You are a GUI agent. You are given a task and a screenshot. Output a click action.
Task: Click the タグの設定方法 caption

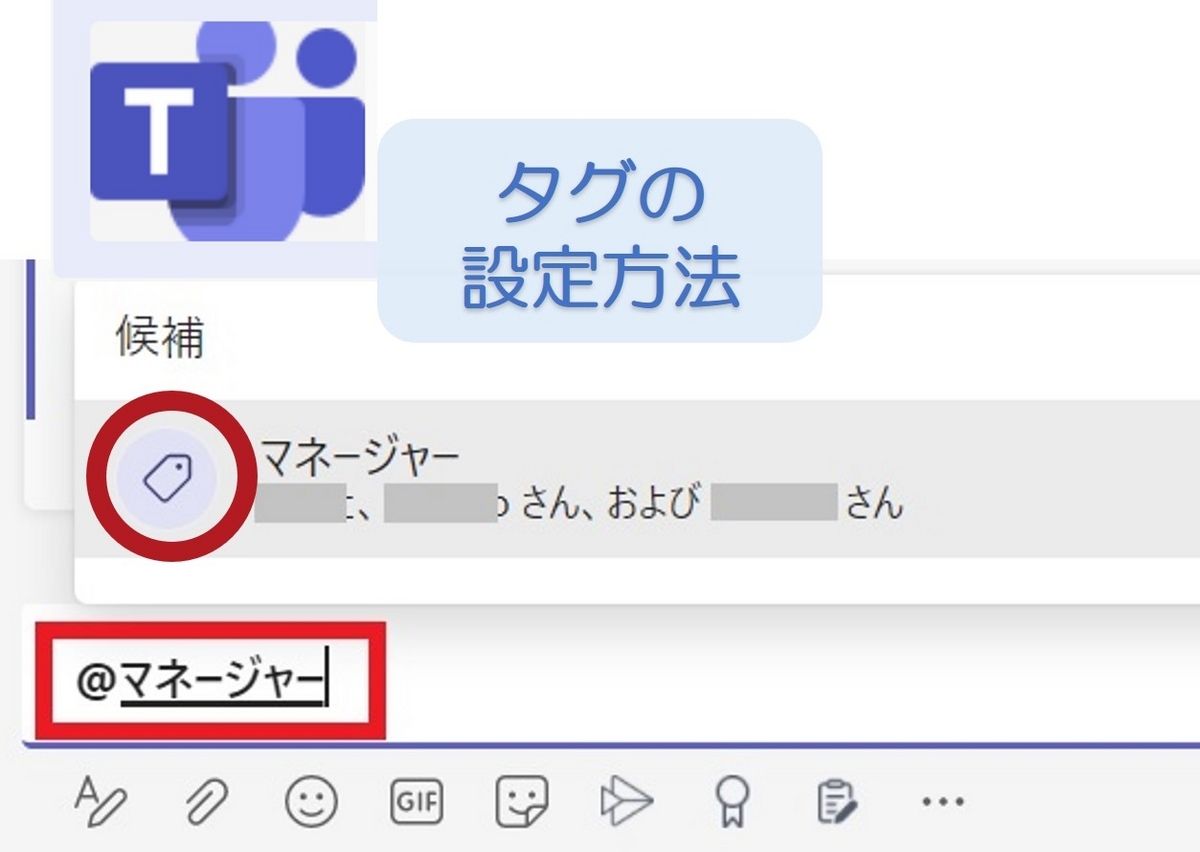pyautogui.click(x=605, y=222)
